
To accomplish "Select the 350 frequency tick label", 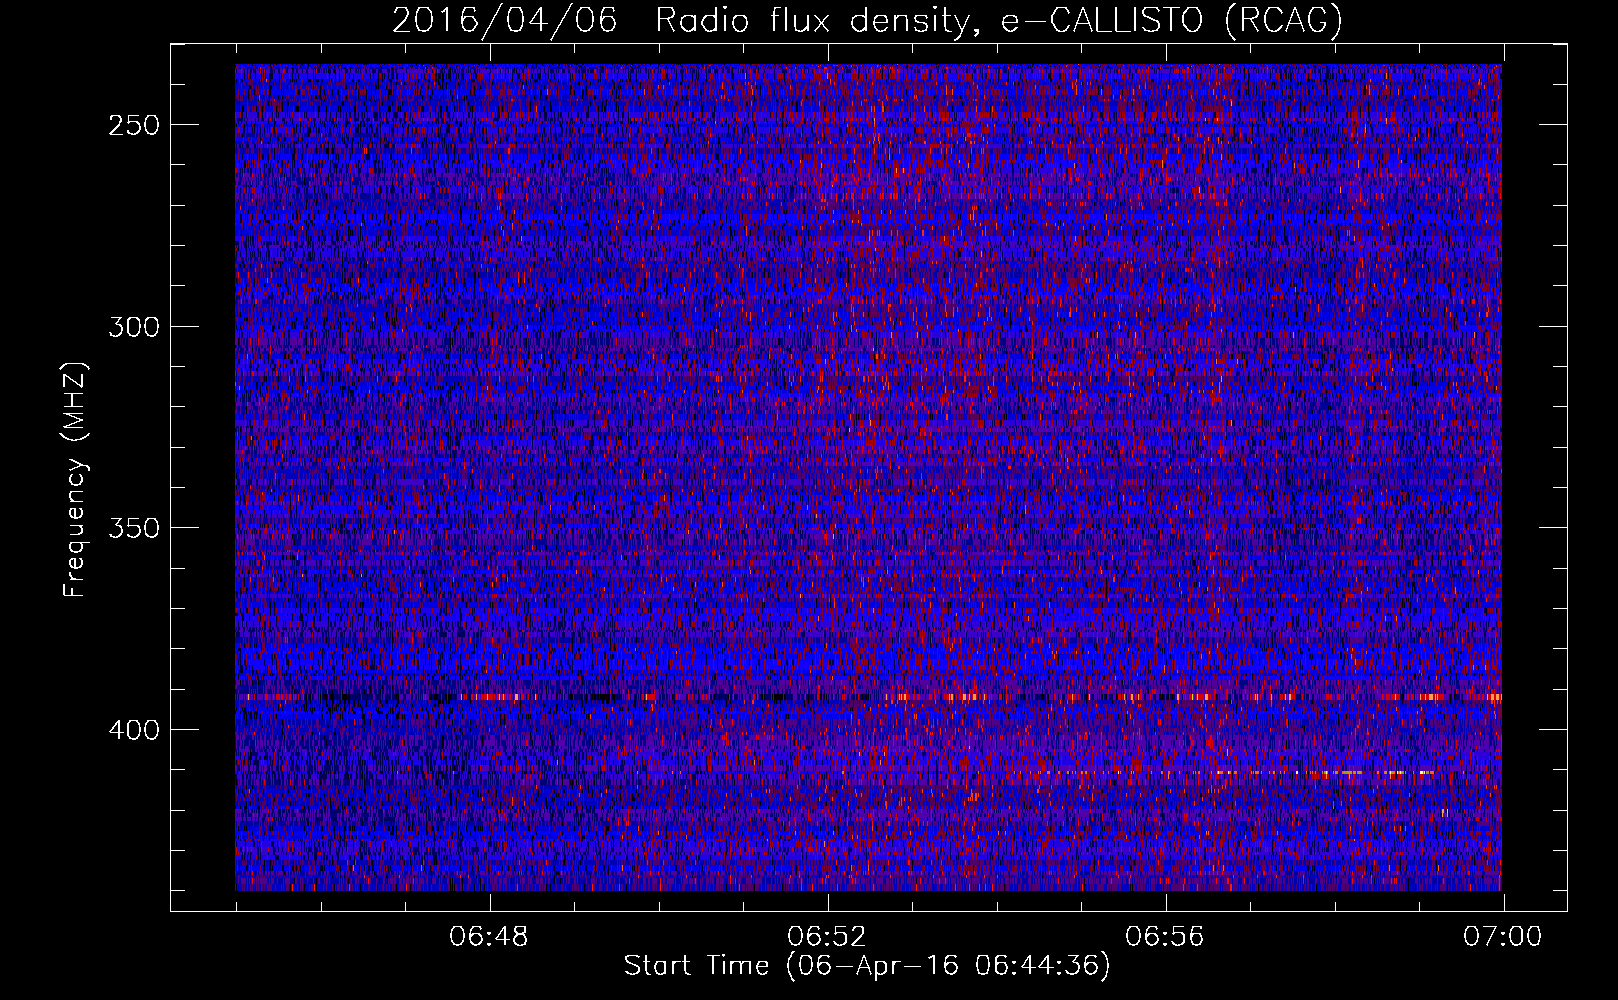I will pos(134,528).
